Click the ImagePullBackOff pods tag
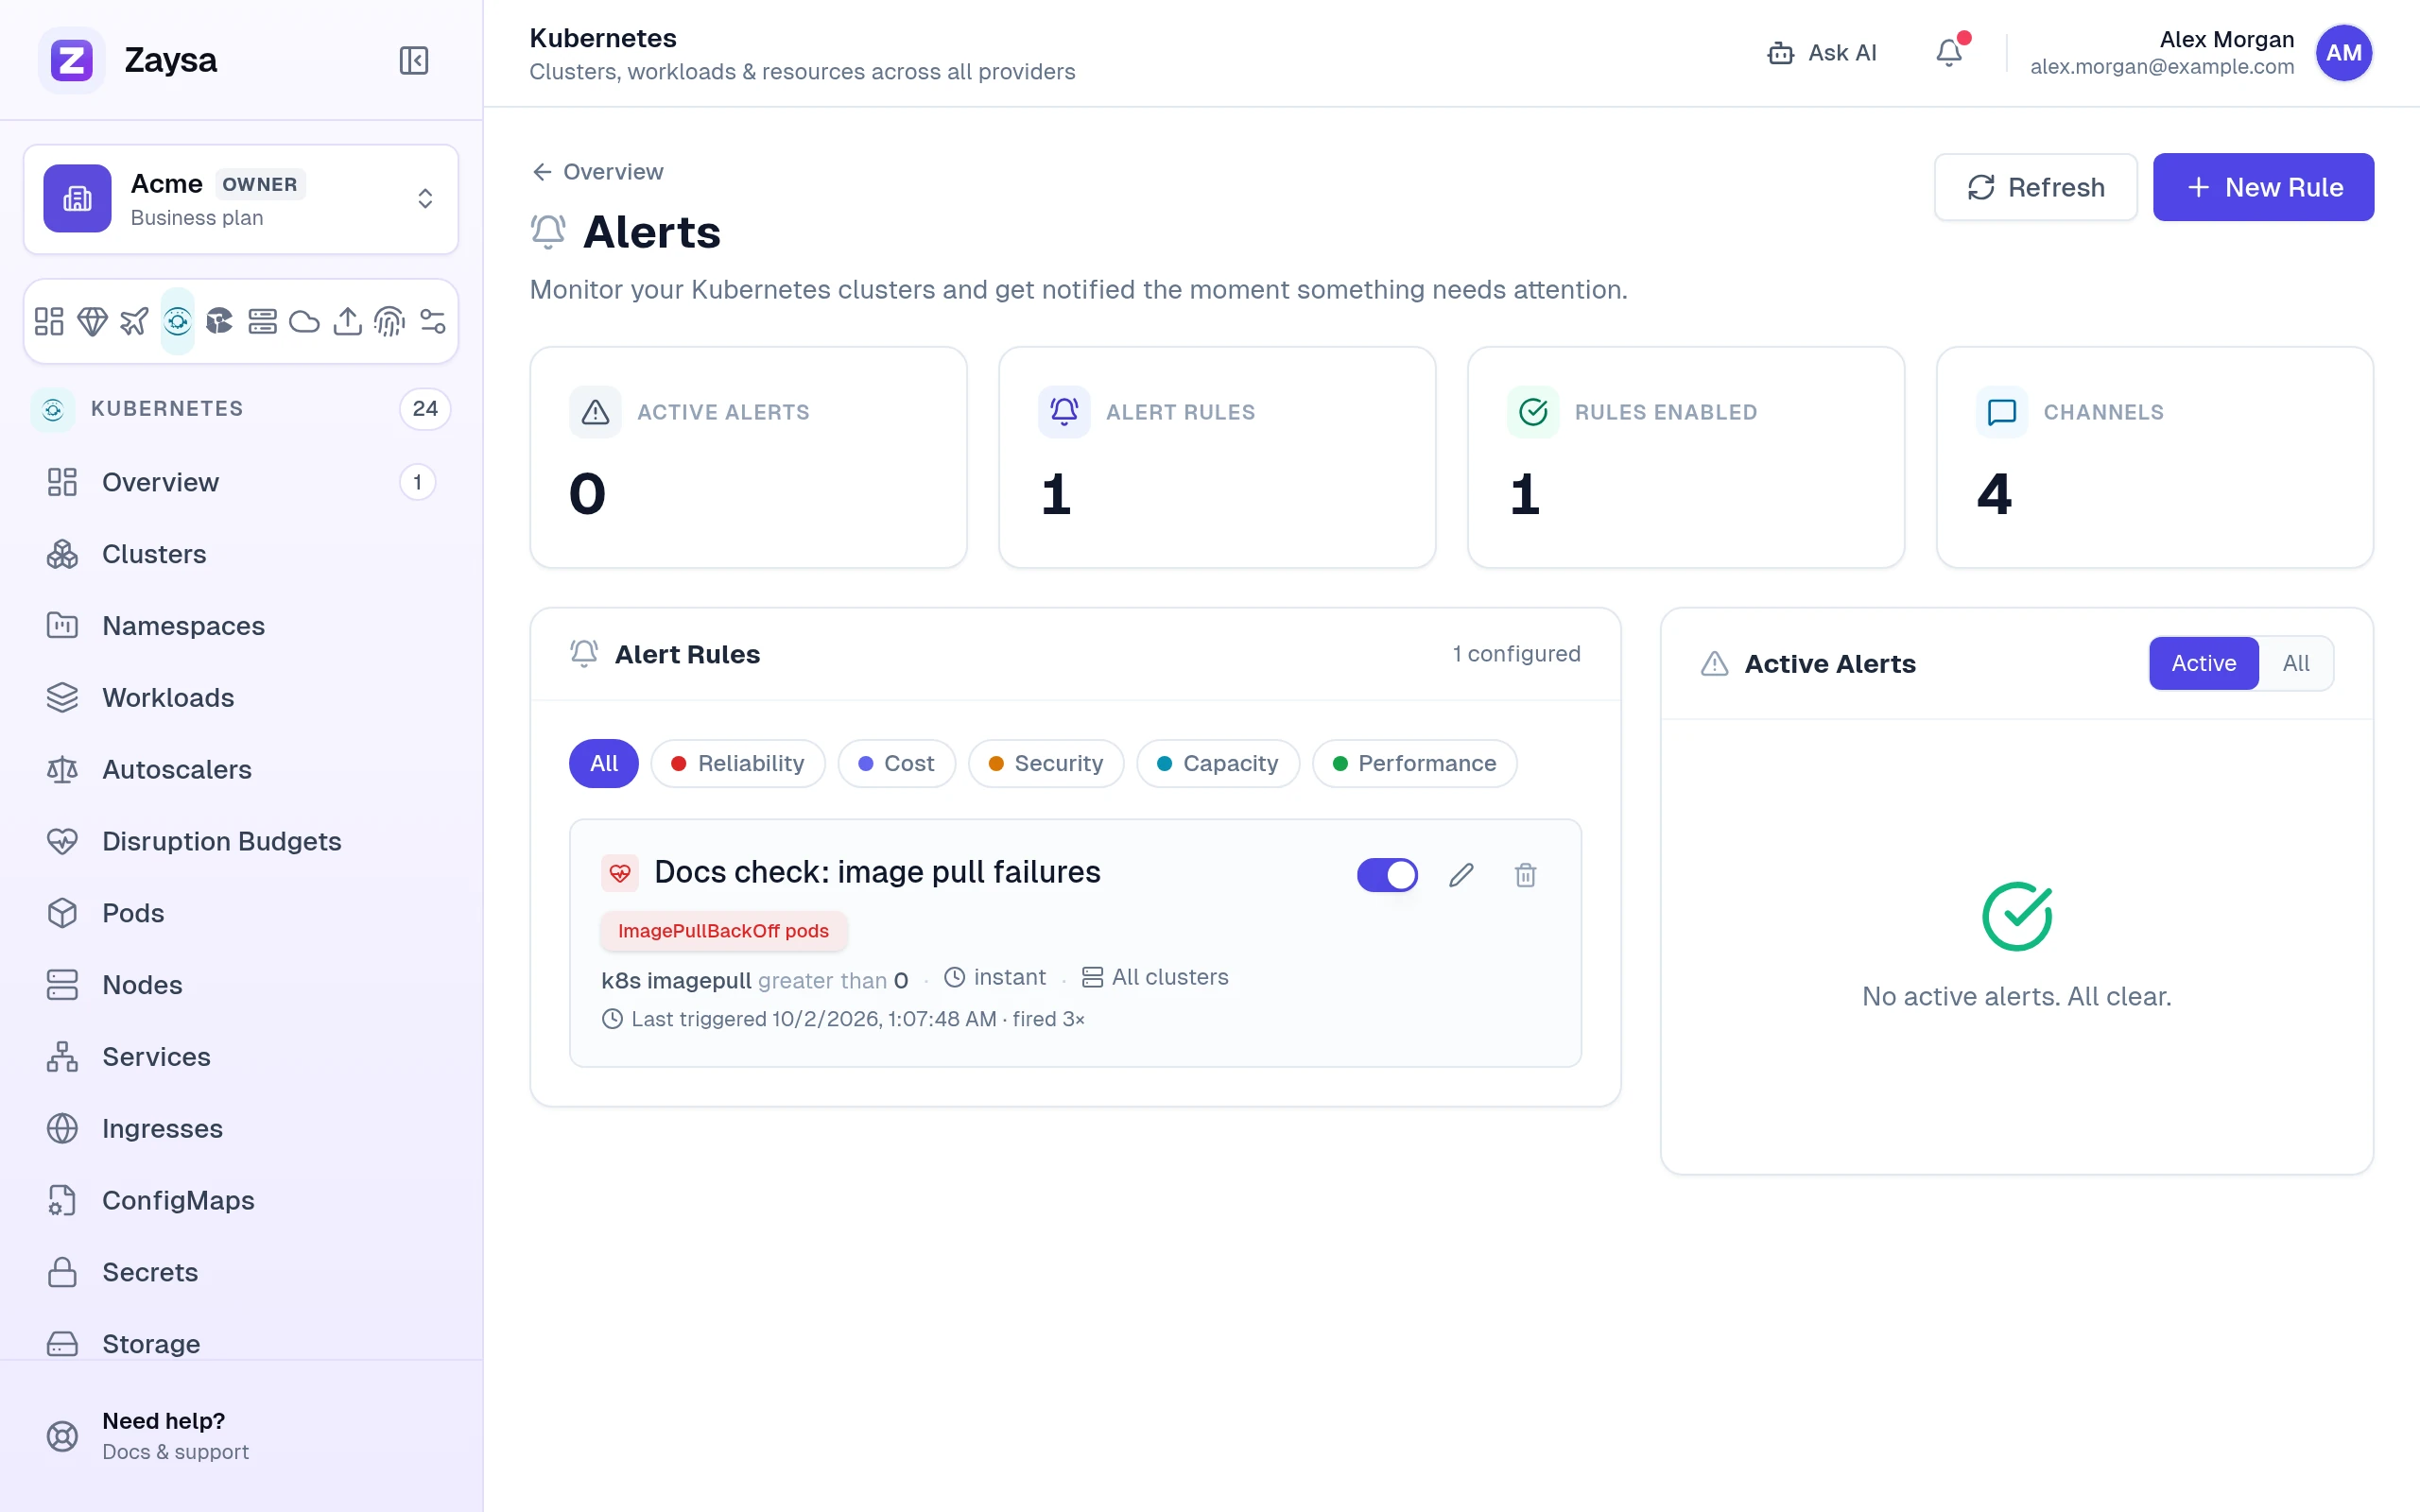2420x1512 pixels. pos(723,931)
